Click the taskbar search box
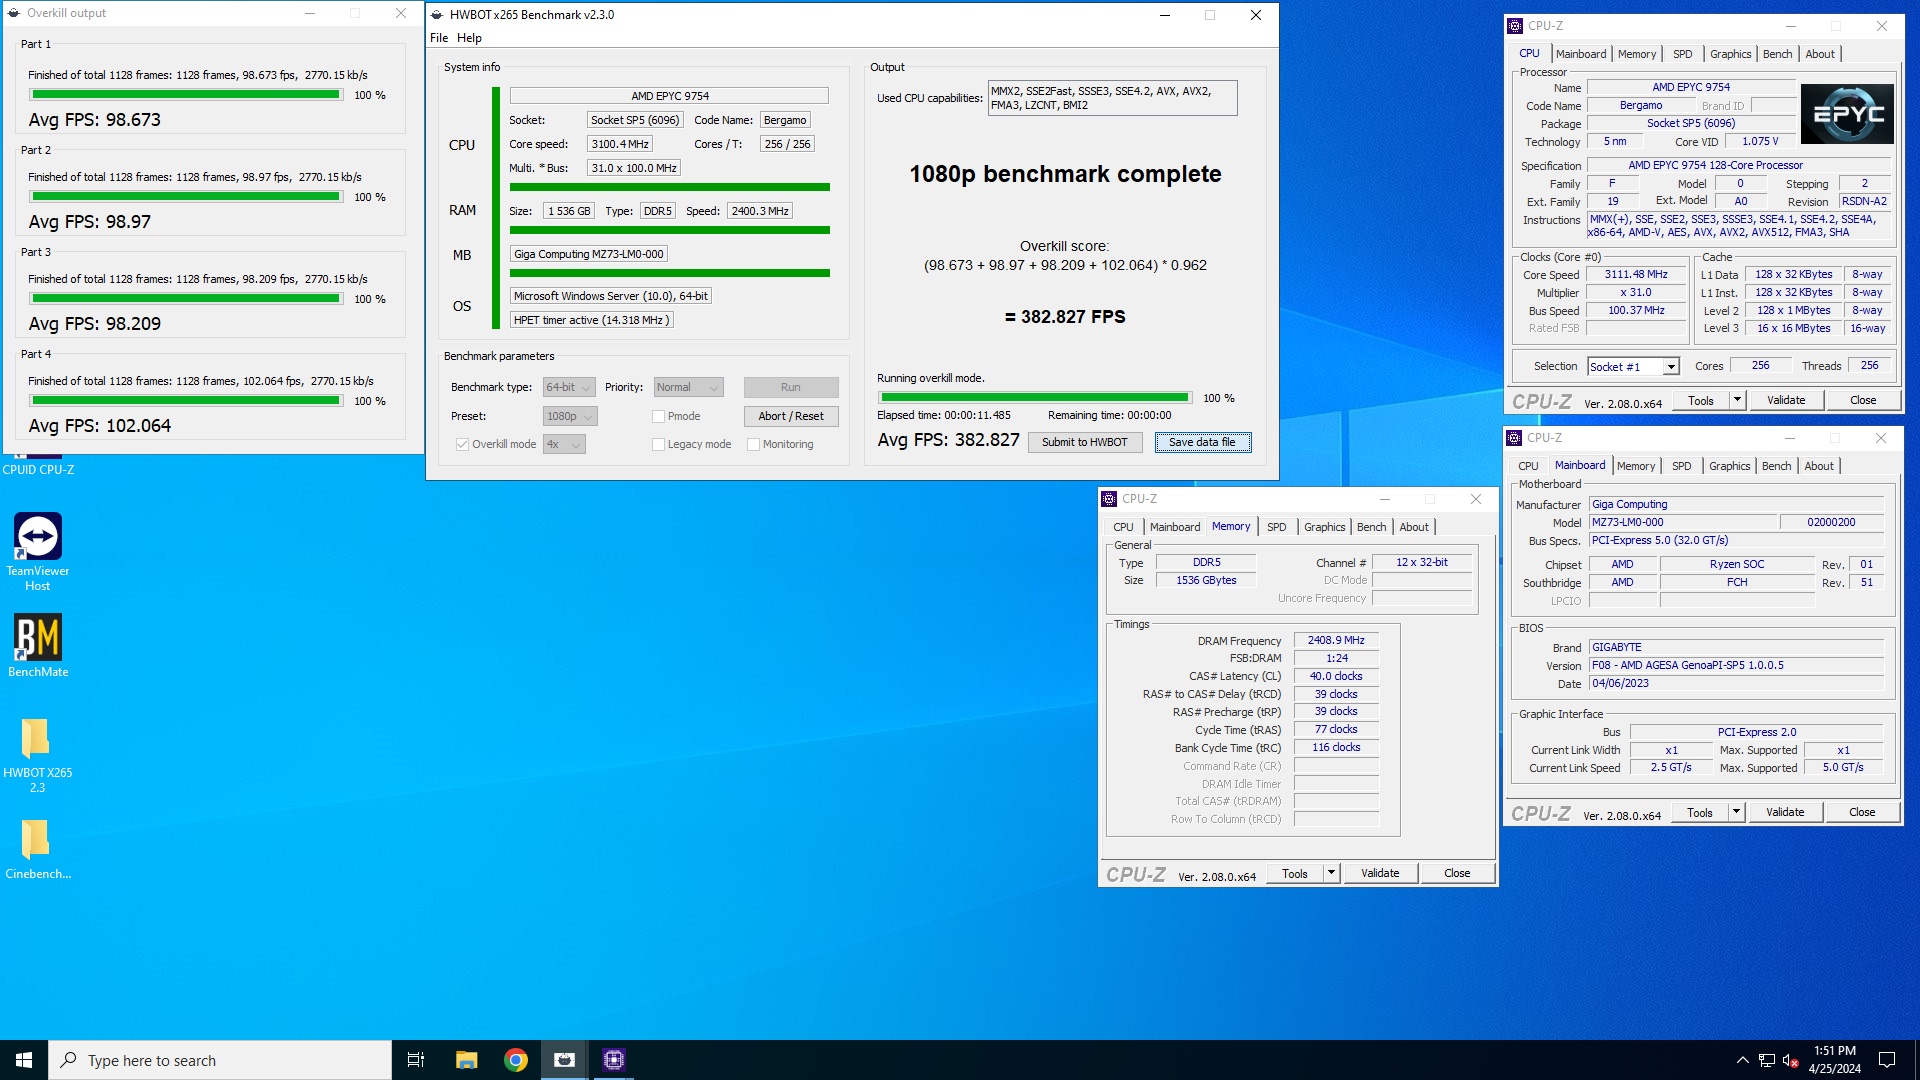Screen dimensions: 1920x1080 pos(220,1060)
